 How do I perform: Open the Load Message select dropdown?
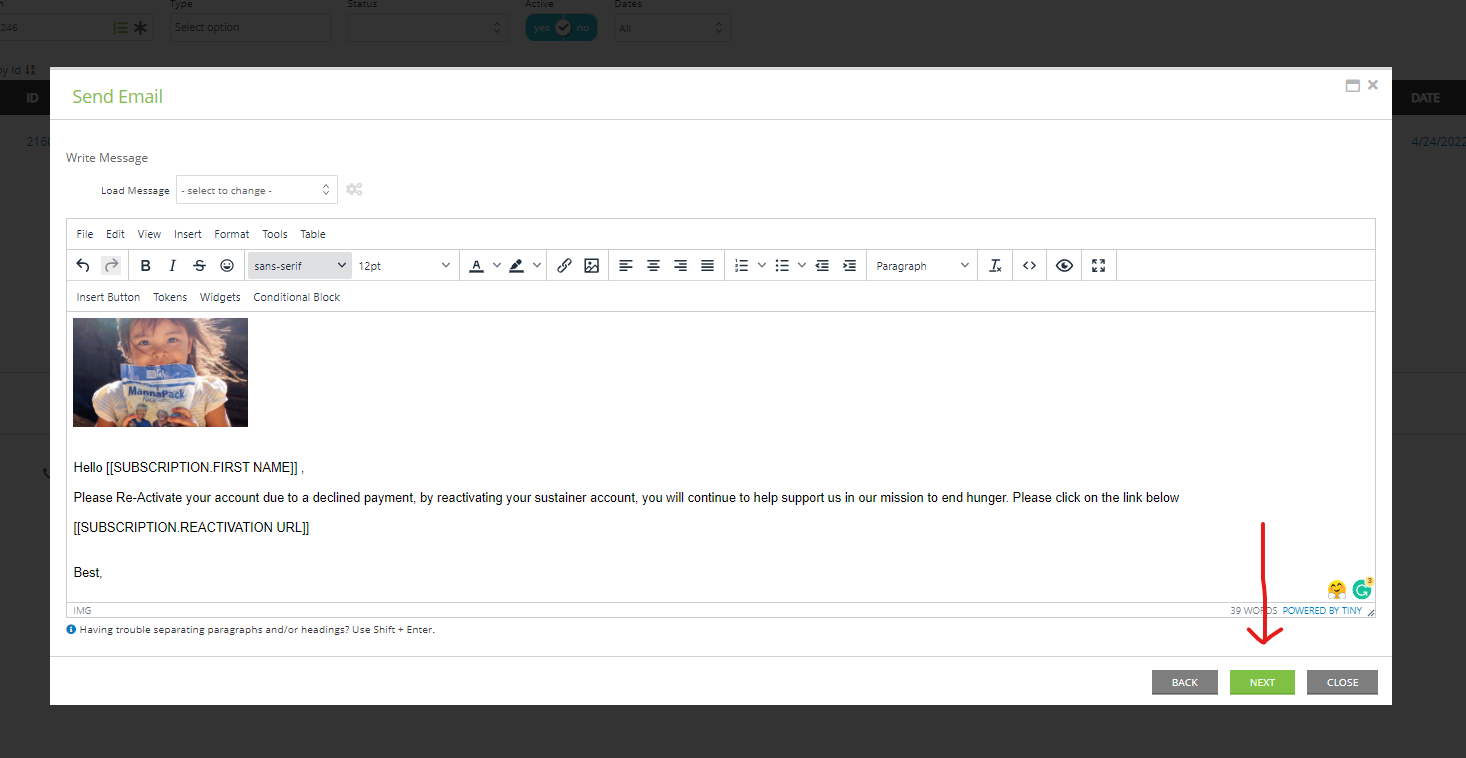pos(257,190)
